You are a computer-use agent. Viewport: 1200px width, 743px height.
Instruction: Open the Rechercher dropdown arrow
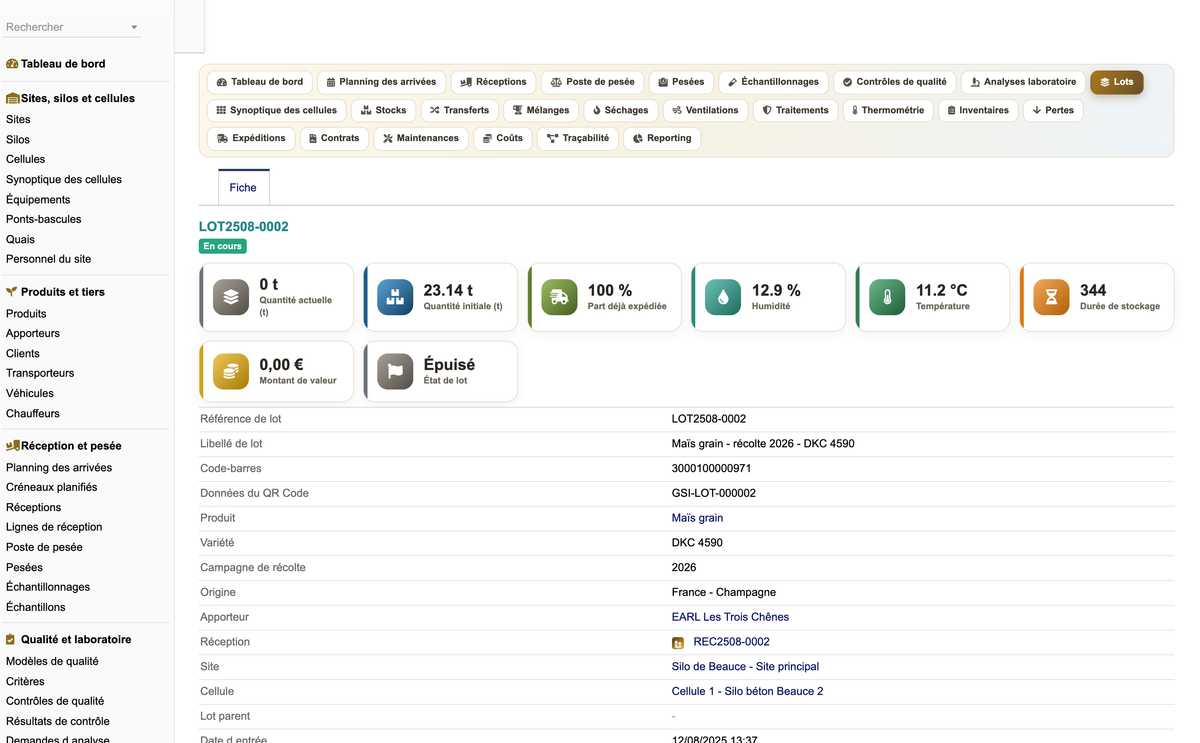tap(134, 28)
